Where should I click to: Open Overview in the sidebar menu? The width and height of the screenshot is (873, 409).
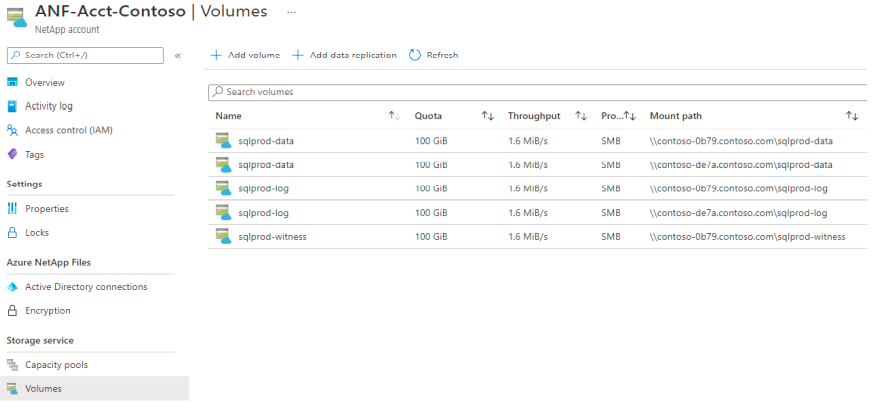(45, 82)
